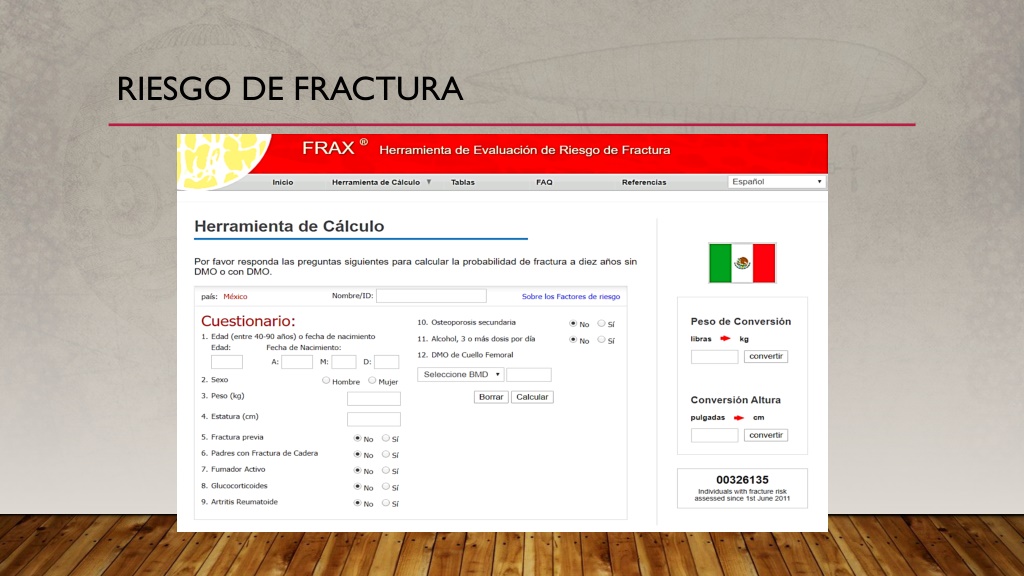Image resolution: width=1024 pixels, height=576 pixels.
Task: Focus the birth year A field
Action: 296,362
